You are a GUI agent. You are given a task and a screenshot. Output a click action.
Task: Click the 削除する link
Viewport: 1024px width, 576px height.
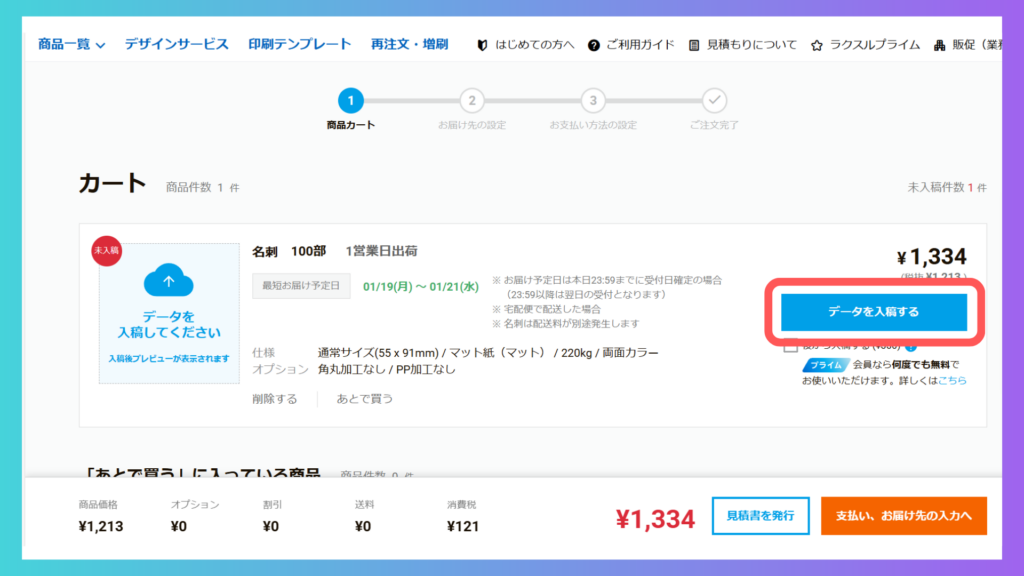point(275,399)
